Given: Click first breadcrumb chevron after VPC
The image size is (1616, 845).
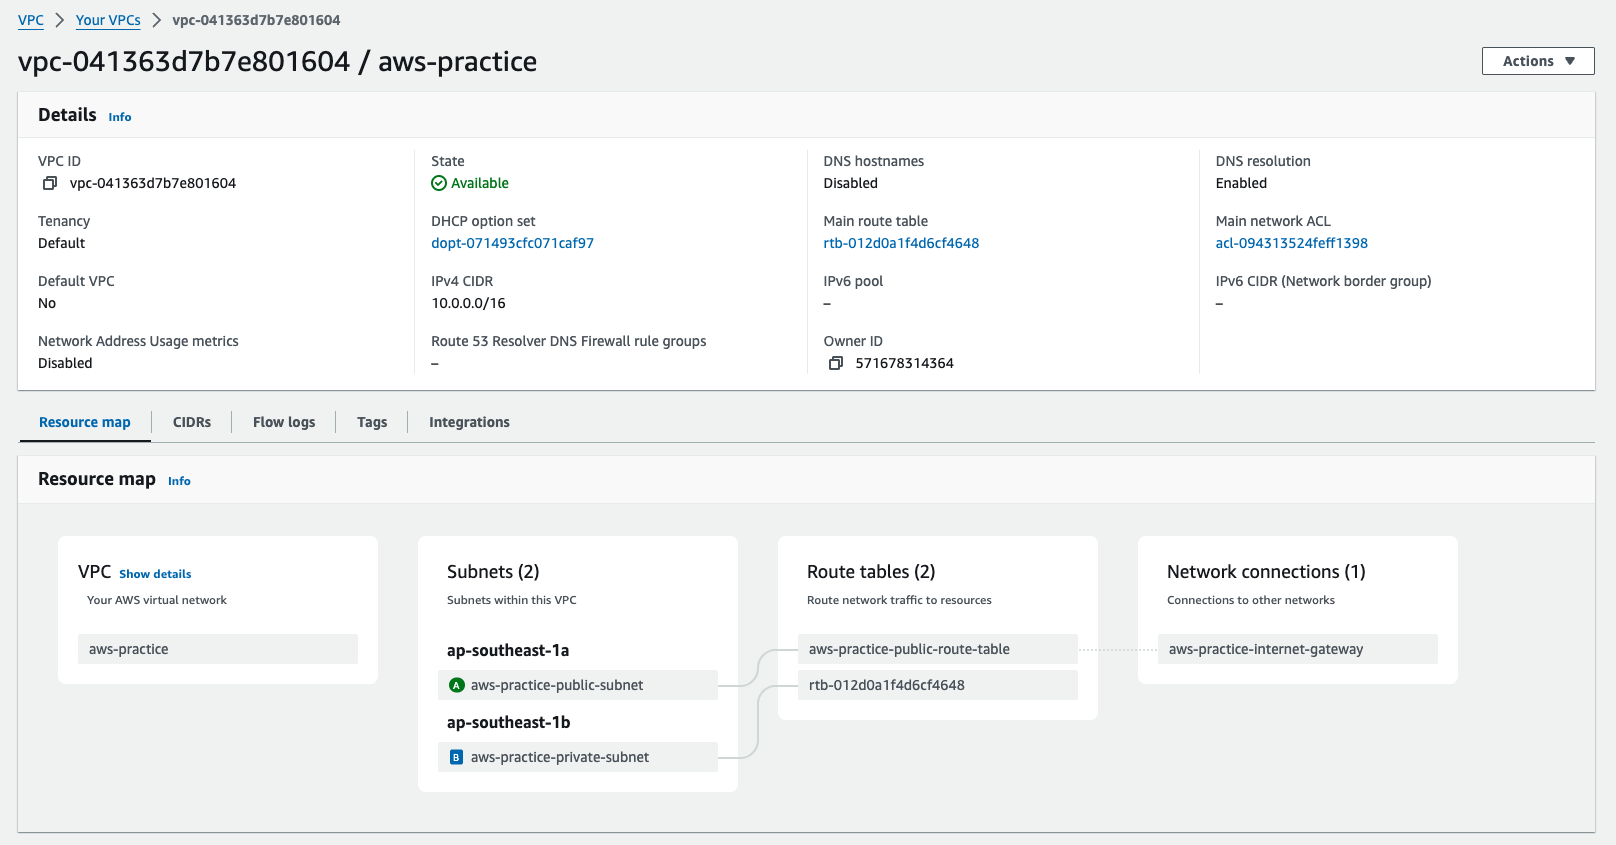Looking at the screenshot, I should pyautogui.click(x=60, y=20).
